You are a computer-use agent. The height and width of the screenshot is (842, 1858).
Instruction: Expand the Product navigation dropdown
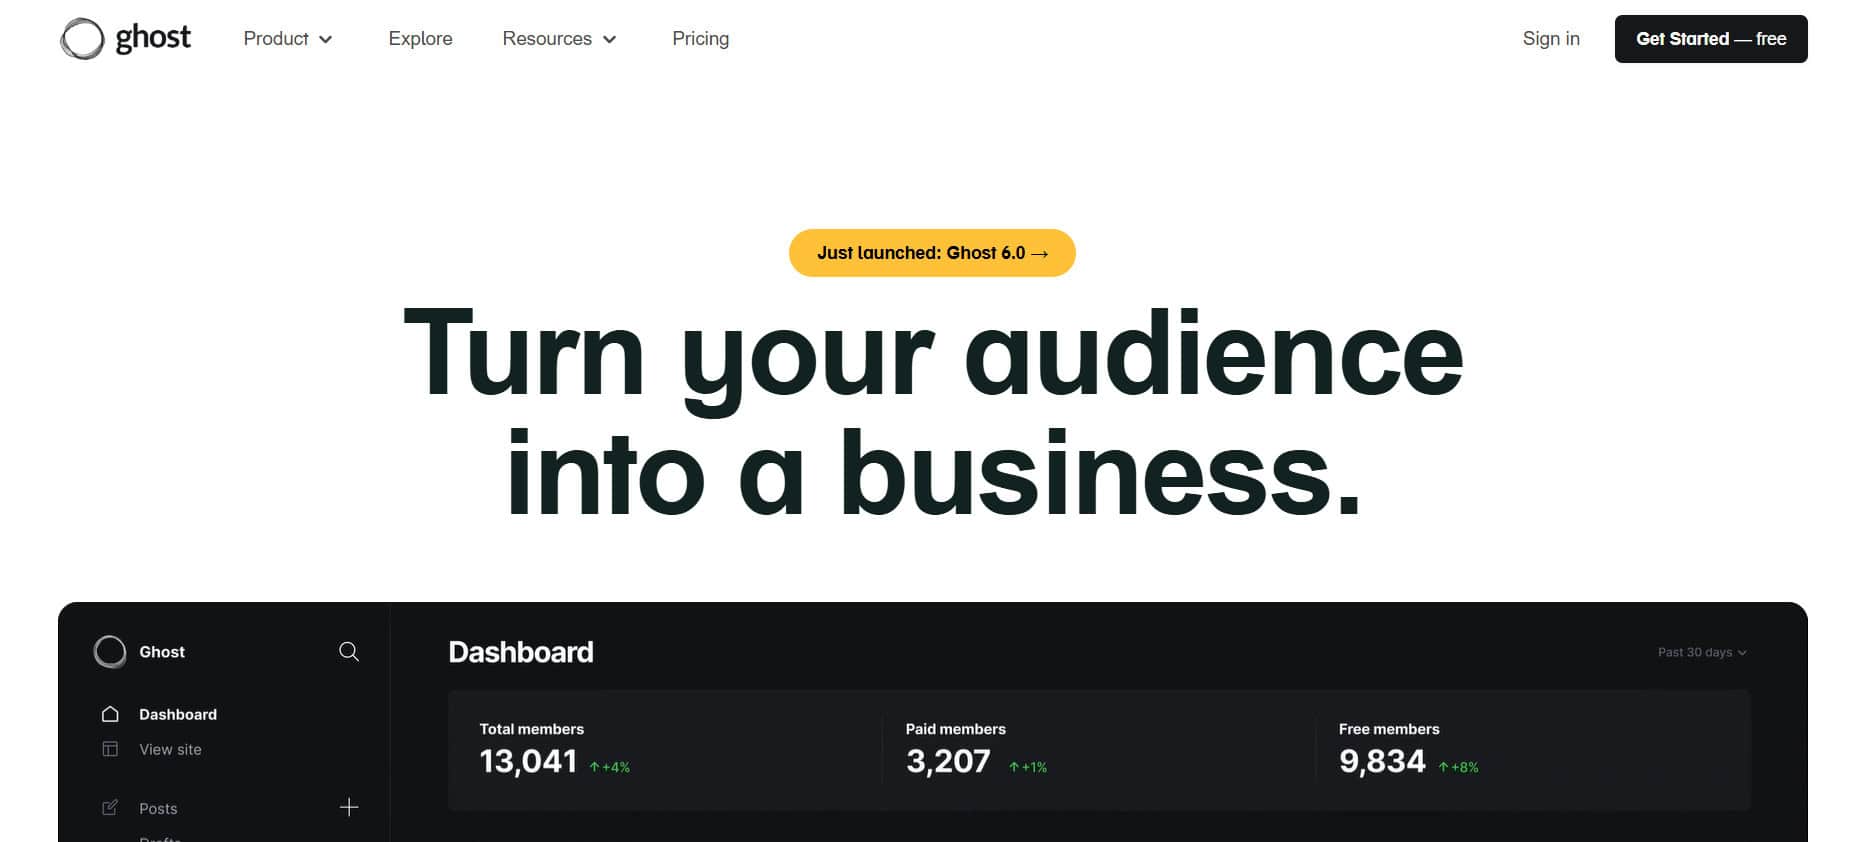[x=288, y=39]
